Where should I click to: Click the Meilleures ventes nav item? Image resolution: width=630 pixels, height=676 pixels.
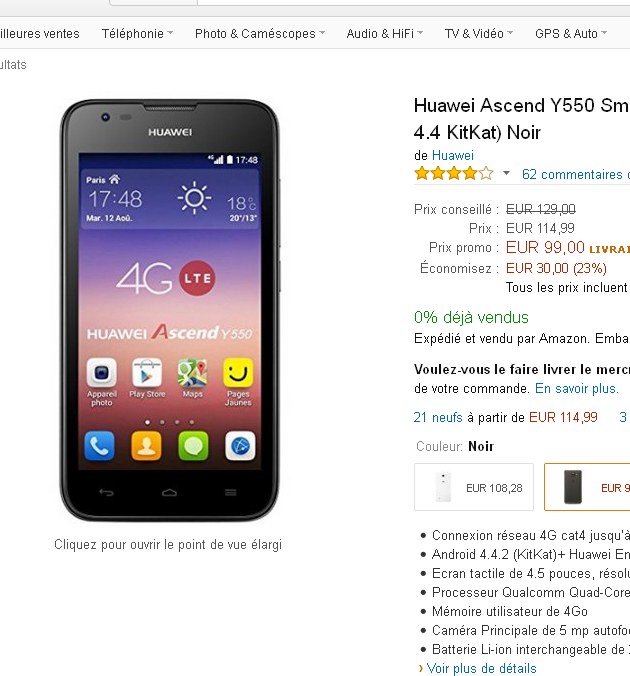pyautogui.click(x=40, y=34)
